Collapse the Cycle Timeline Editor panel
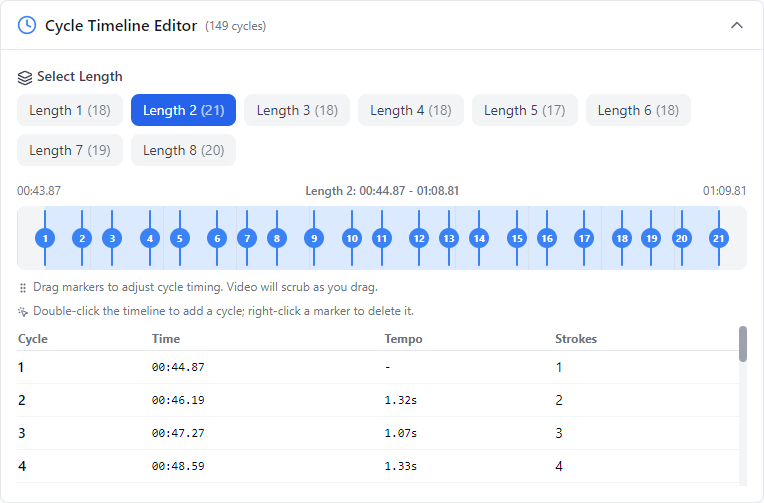The height and width of the screenshot is (503, 764). click(x=737, y=25)
